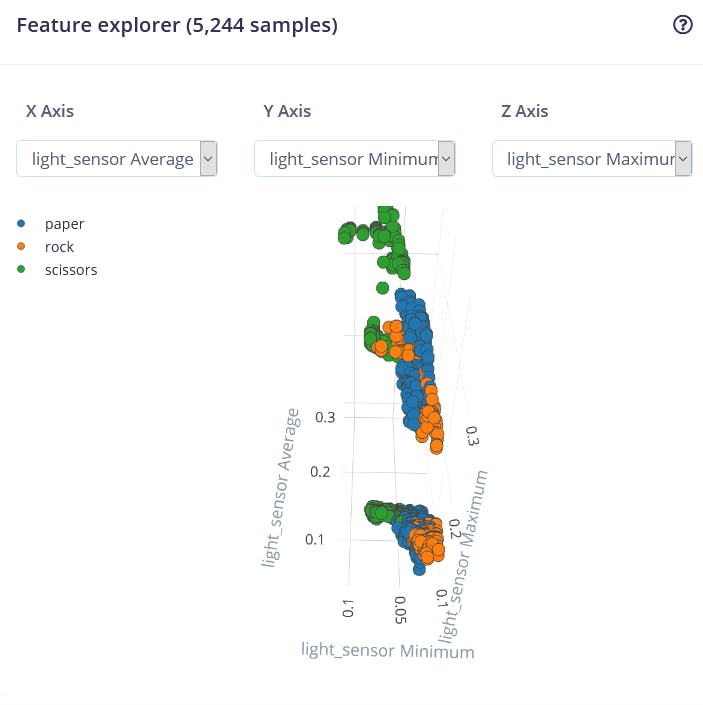The image size is (703, 705).
Task: Open the Z Axis light_sensor Maximum dropdown
Action: pyautogui.click(x=593, y=158)
